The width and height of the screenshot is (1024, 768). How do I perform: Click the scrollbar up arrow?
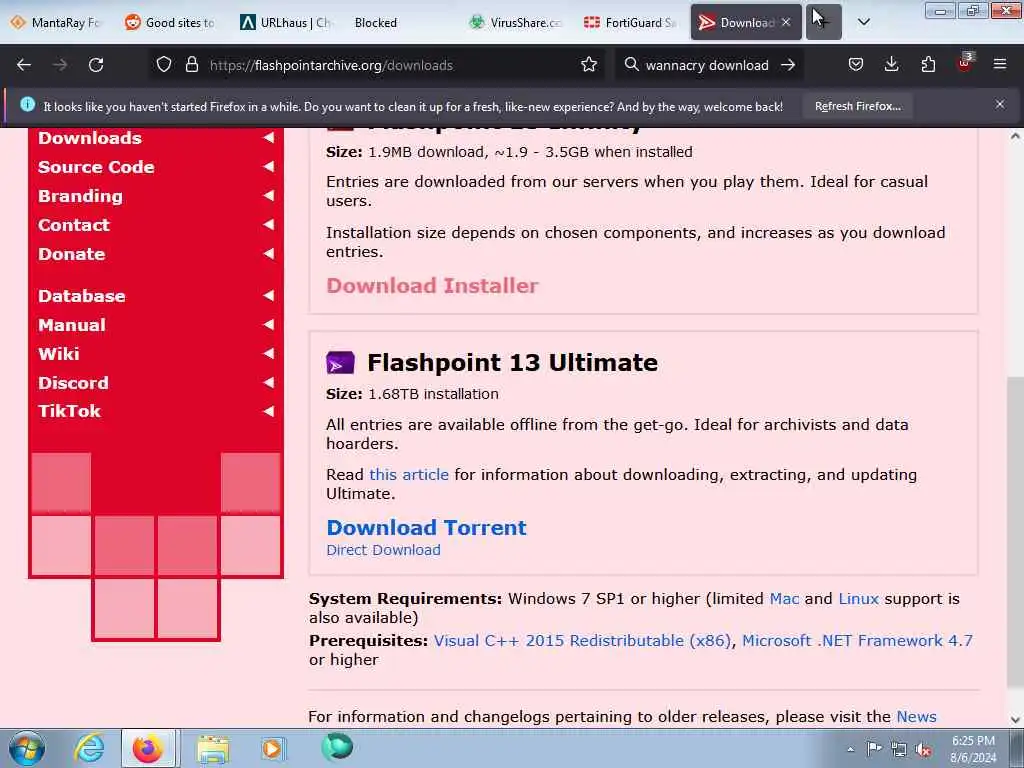point(1015,136)
